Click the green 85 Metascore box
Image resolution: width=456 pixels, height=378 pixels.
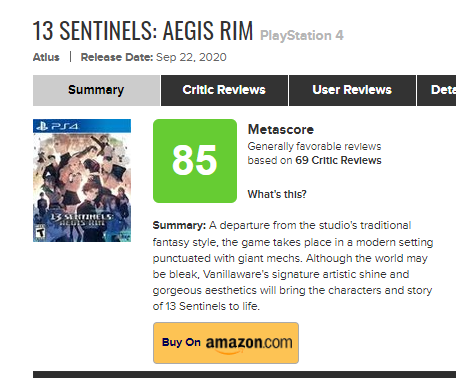(195, 161)
